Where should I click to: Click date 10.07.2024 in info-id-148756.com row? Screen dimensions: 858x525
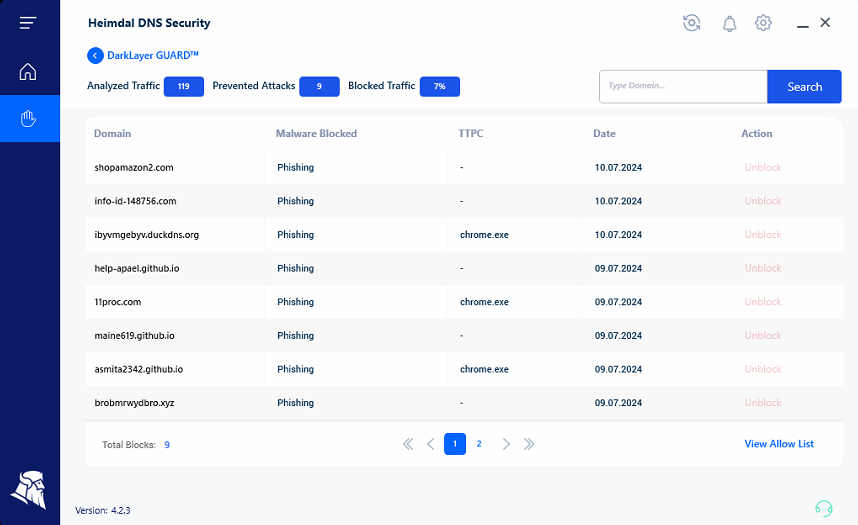pyautogui.click(x=618, y=201)
